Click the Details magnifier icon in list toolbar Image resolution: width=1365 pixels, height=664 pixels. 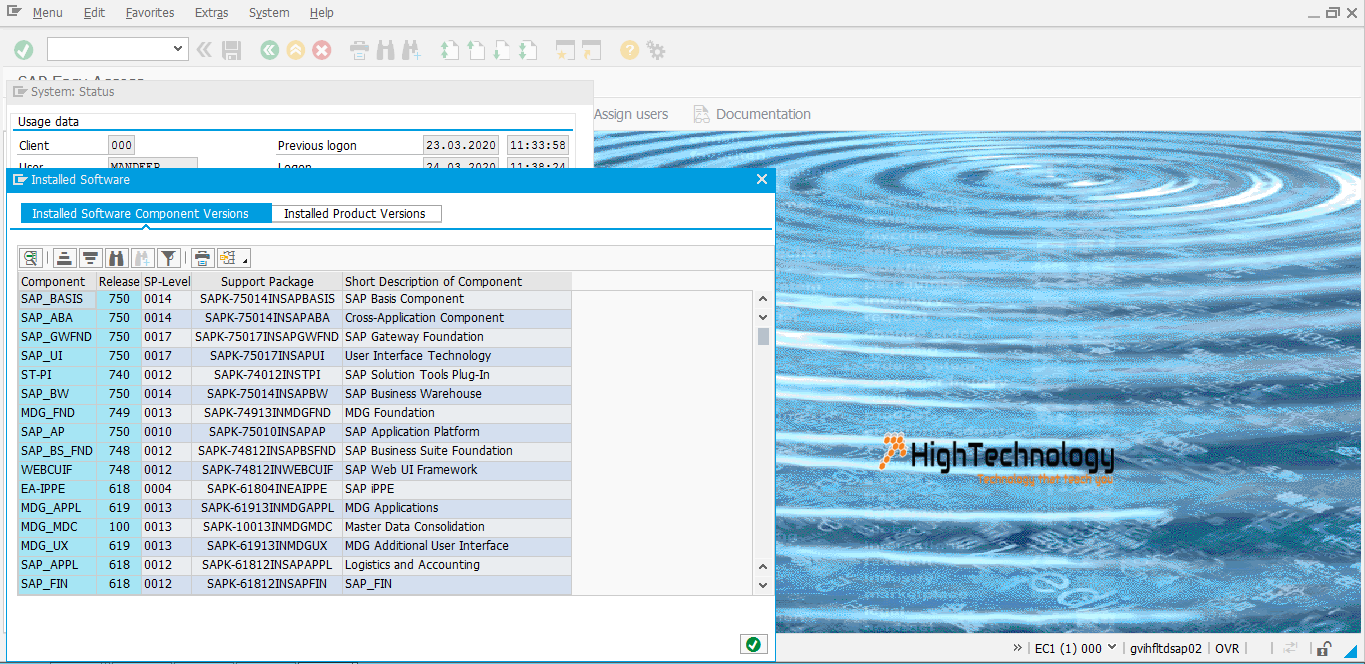point(31,258)
